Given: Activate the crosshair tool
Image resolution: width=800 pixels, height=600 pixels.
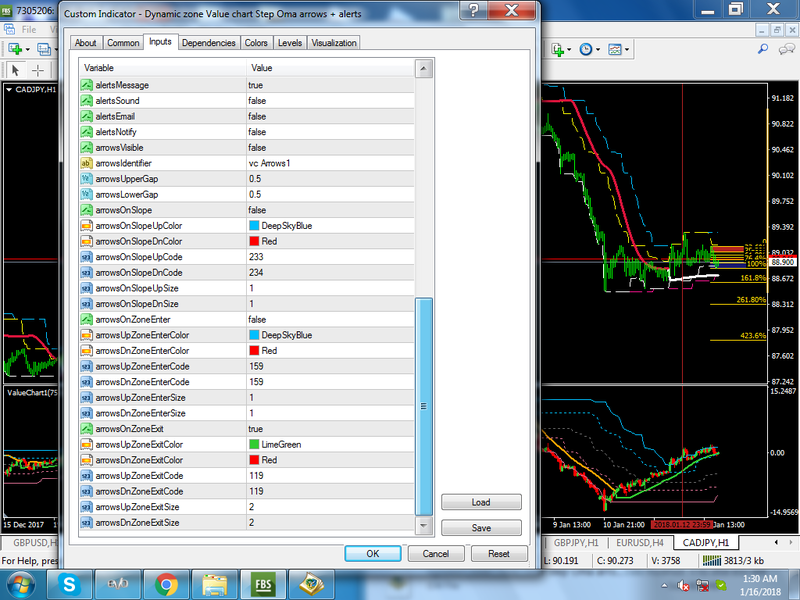Looking at the screenshot, I should (x=38, y=70).
